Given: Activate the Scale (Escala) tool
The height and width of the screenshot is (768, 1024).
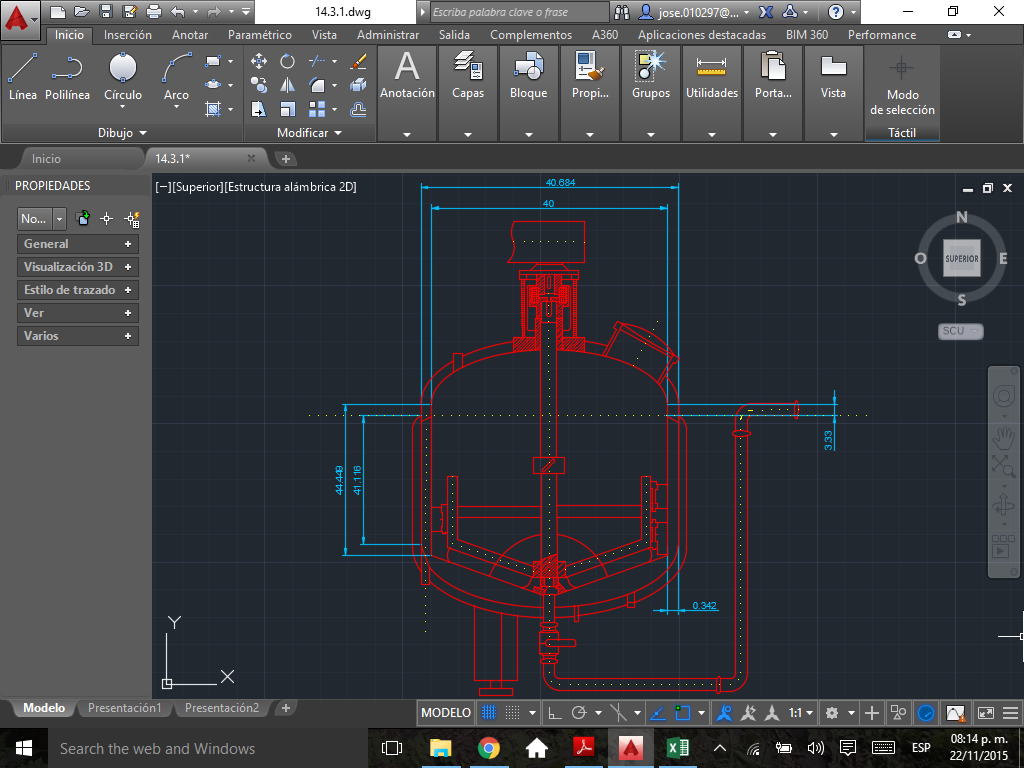Looking at the screenshot, I should coord(287,109).
